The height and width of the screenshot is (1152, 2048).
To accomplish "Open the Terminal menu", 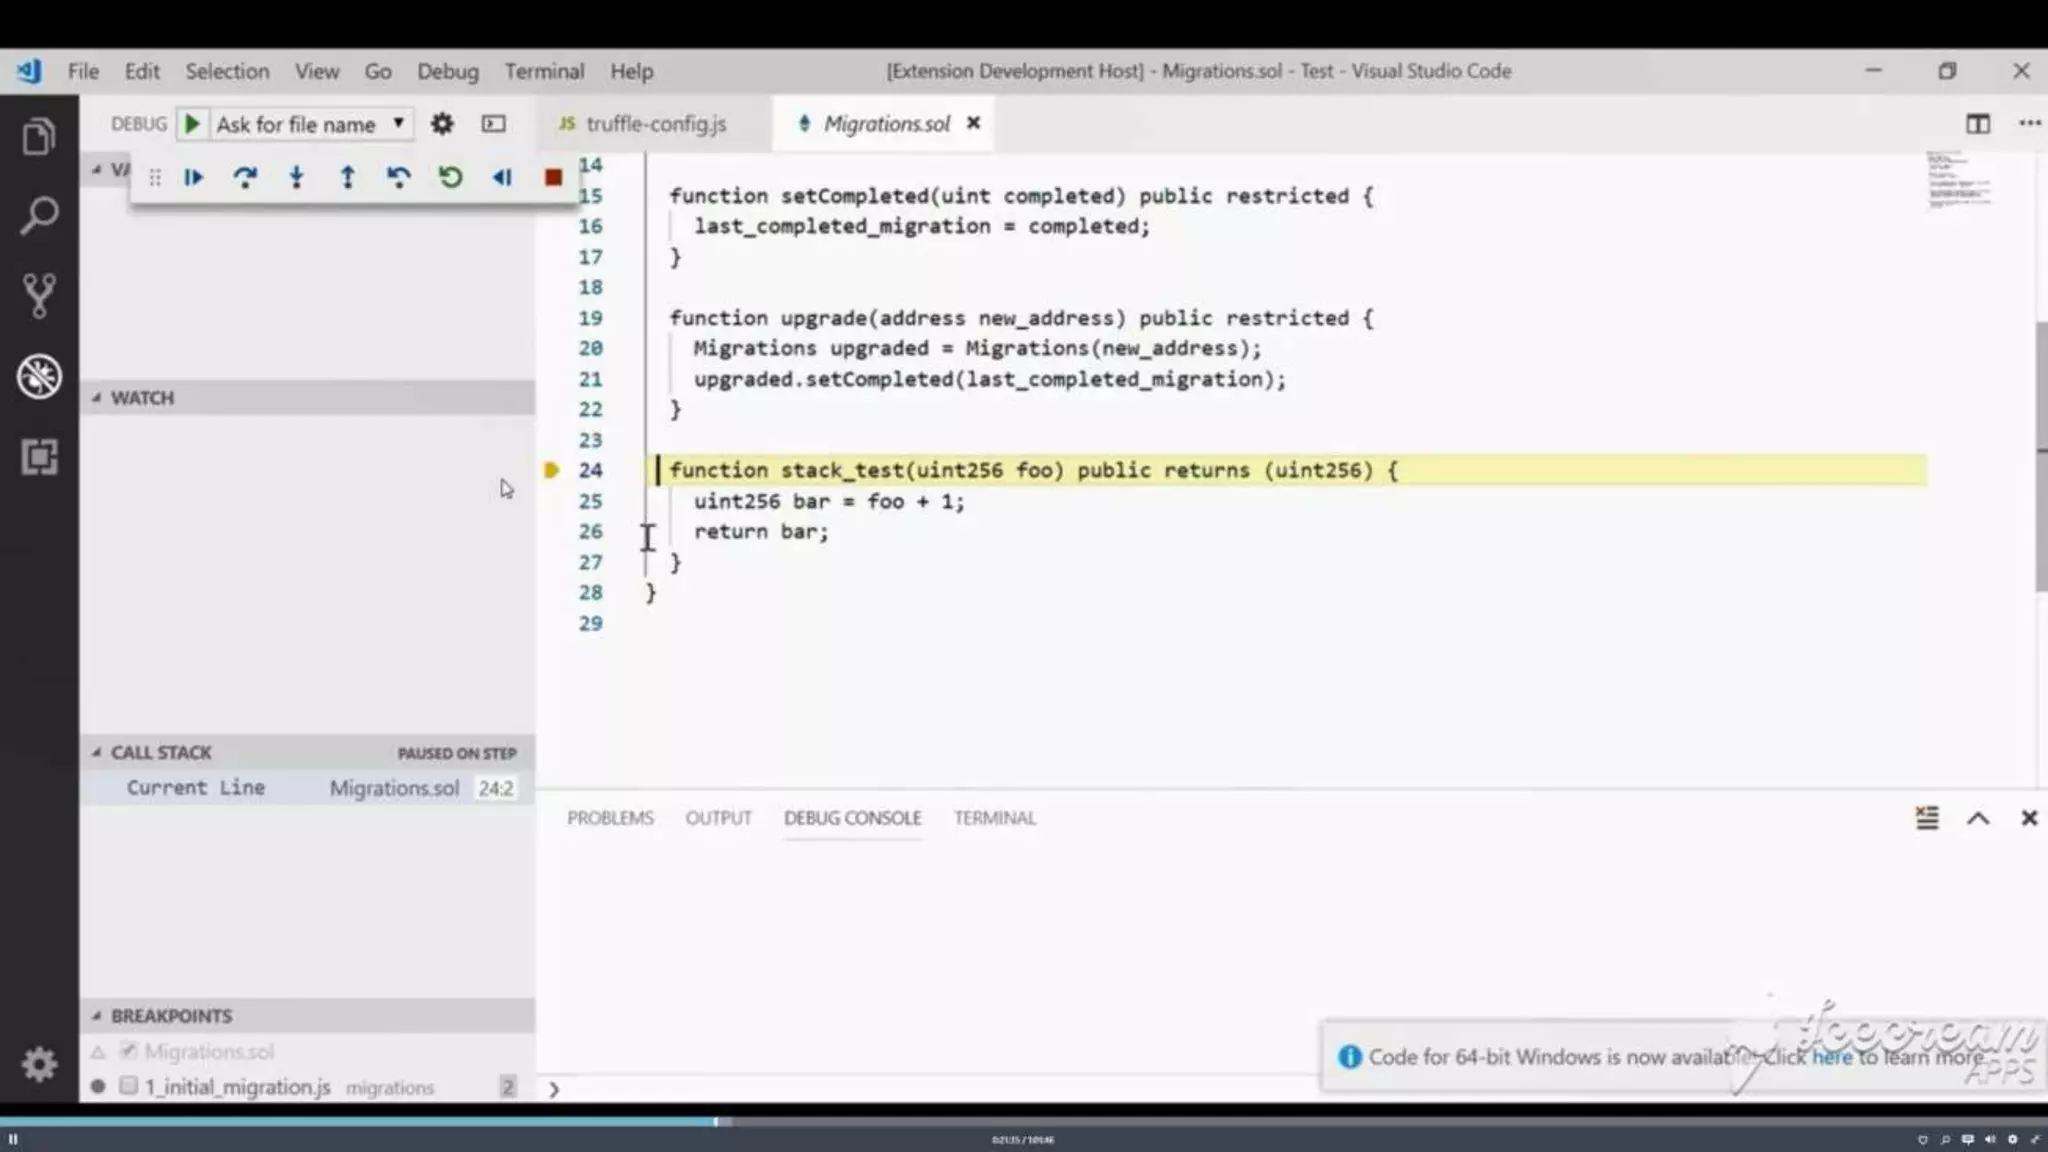I will tap(543, 71).
